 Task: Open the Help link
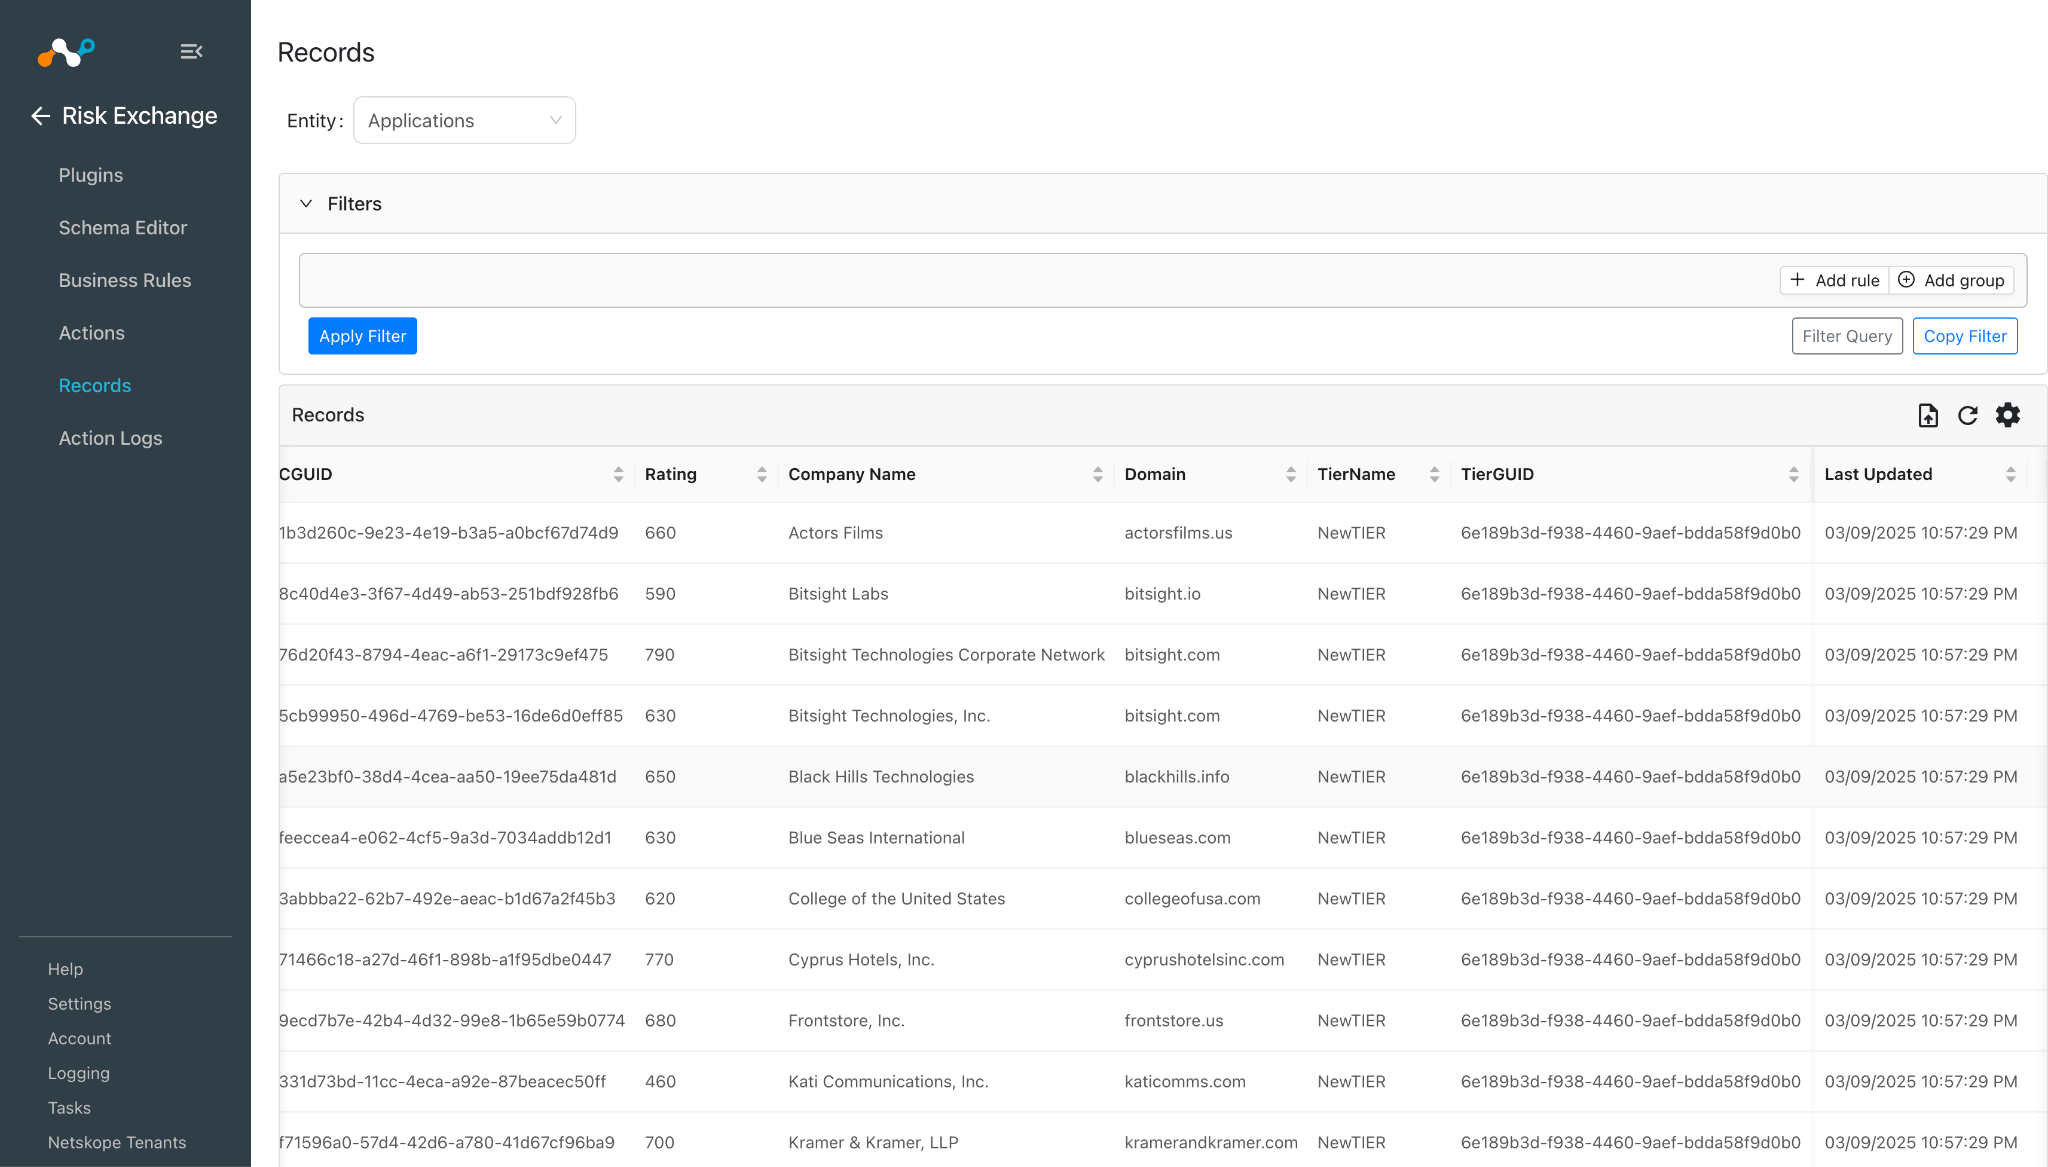point(65,969)
